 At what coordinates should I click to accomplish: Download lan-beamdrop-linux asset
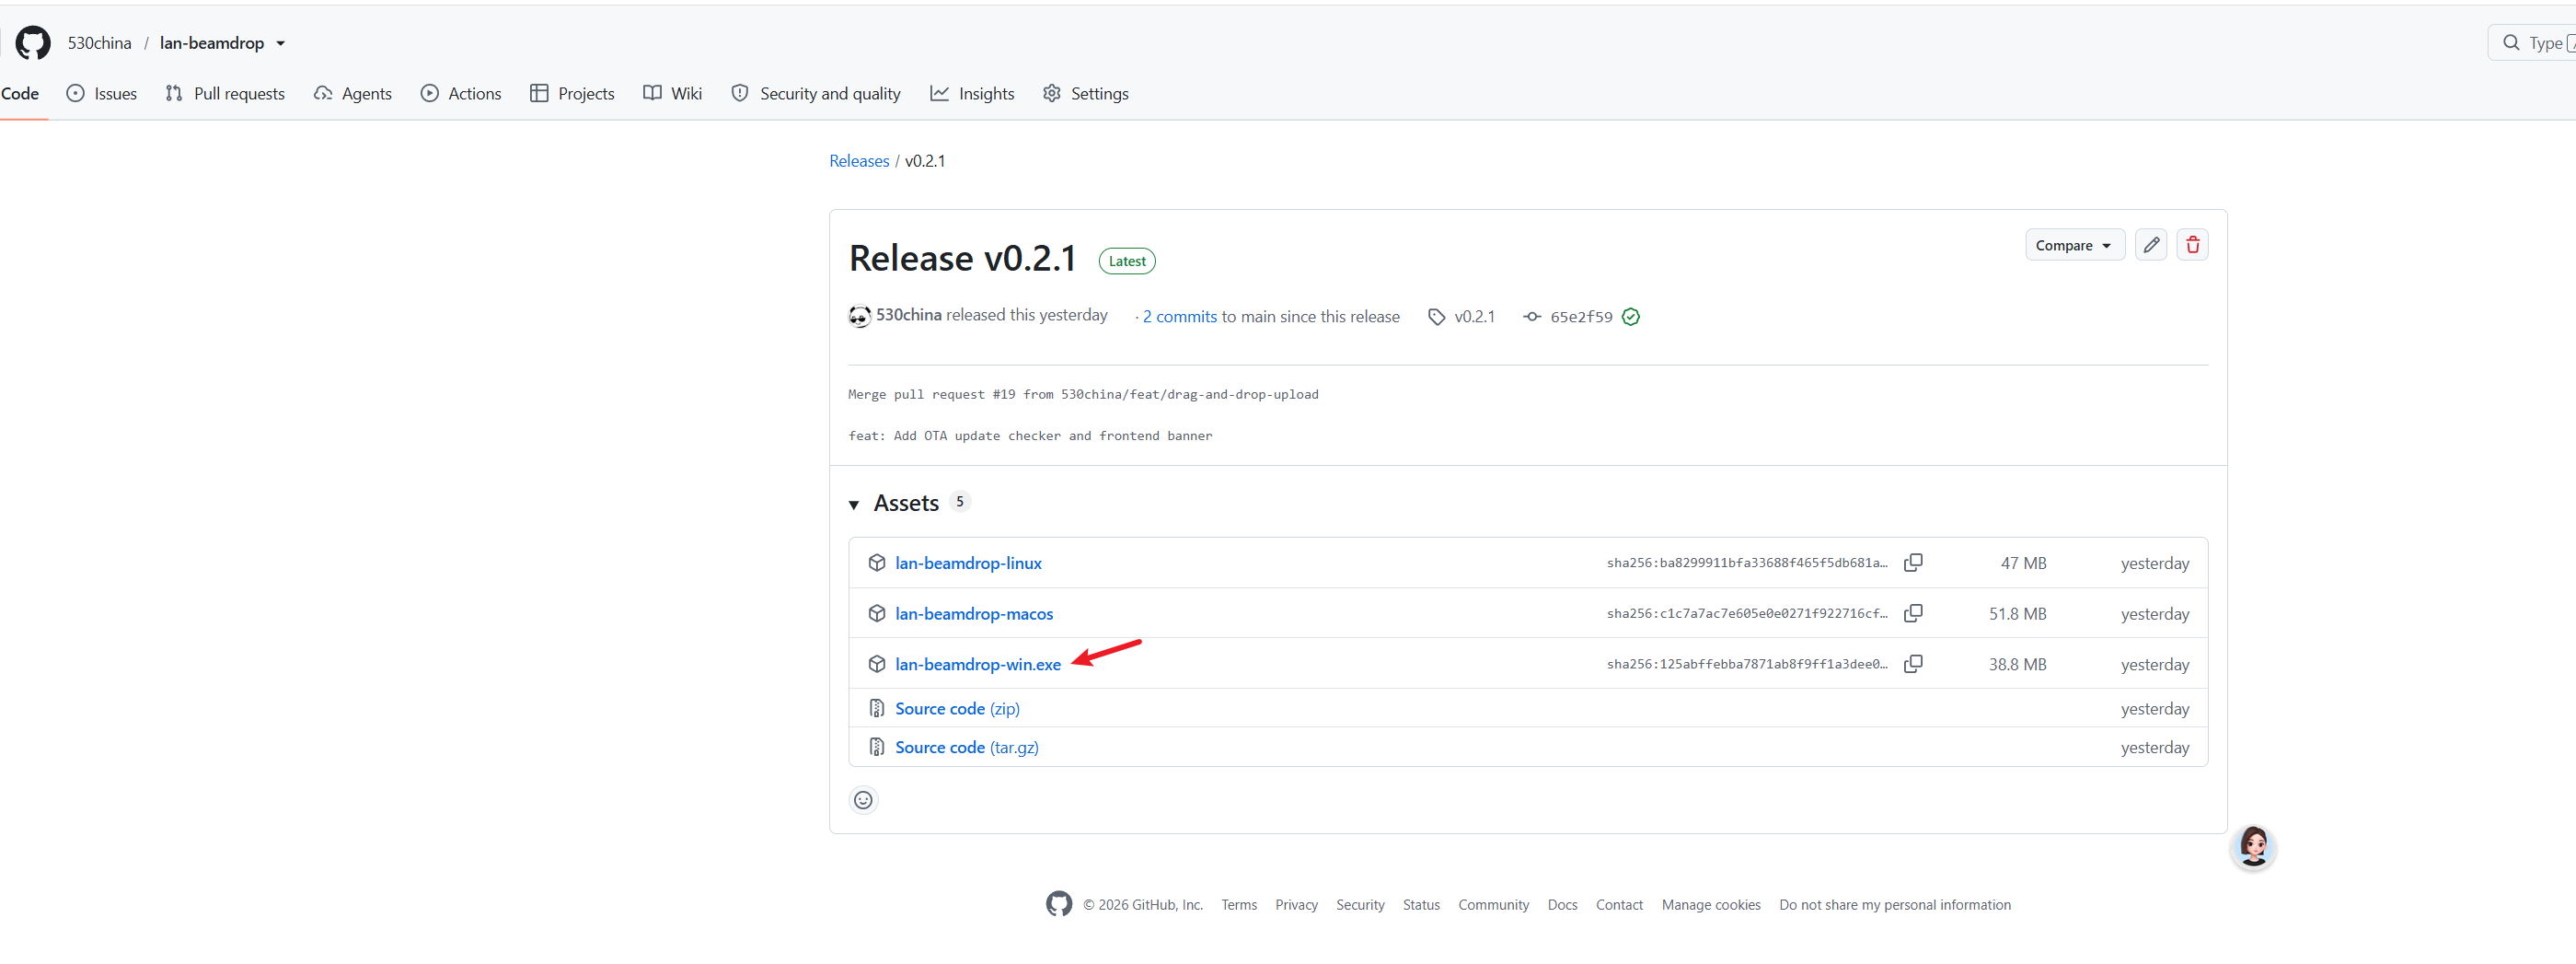pyautogui.click(x=968, y=563)
